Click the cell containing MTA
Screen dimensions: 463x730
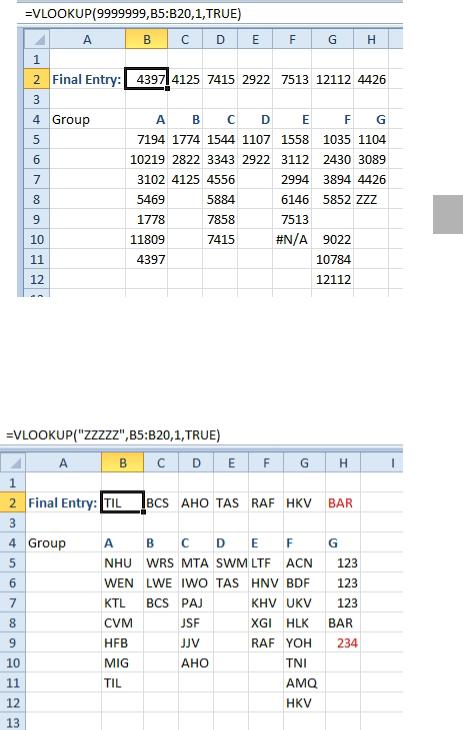point(196,563)
